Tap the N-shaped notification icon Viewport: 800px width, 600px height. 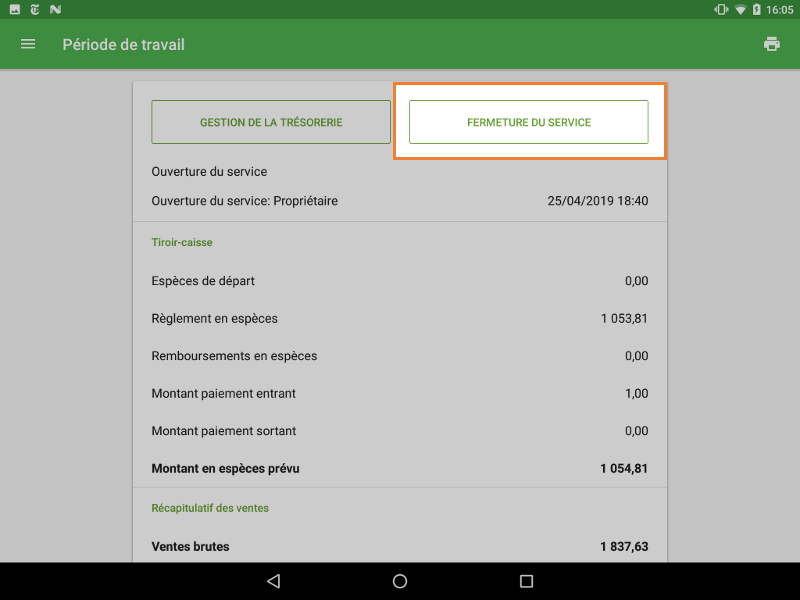click(55, 9)
